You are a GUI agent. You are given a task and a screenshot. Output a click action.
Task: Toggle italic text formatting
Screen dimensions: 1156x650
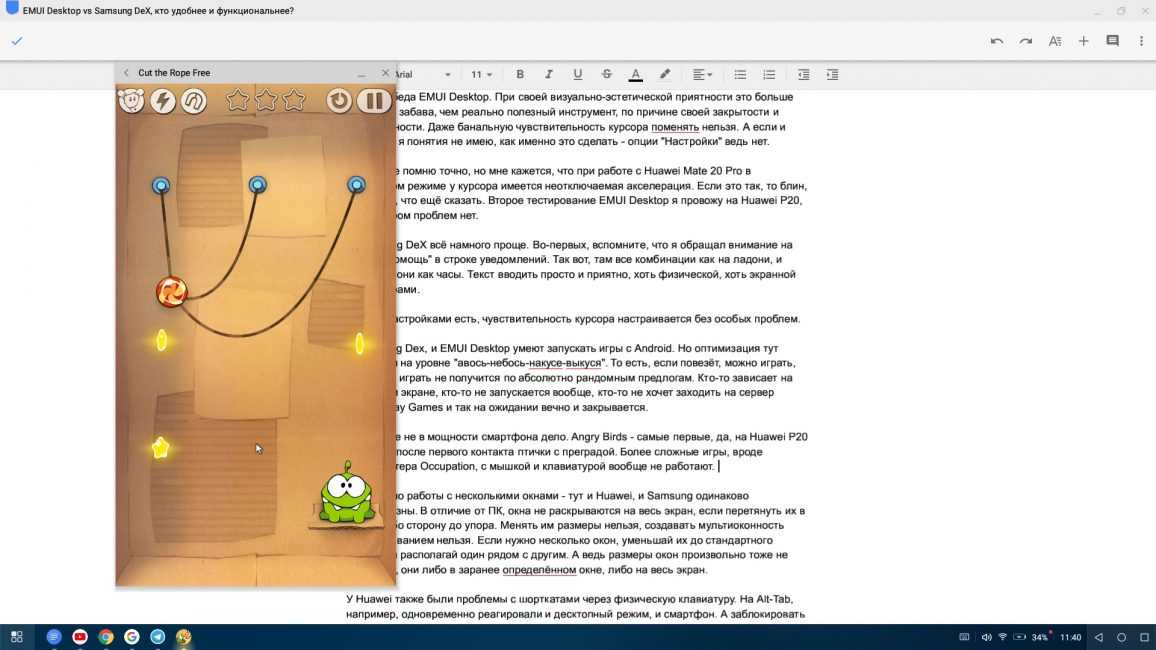point(548,75)
